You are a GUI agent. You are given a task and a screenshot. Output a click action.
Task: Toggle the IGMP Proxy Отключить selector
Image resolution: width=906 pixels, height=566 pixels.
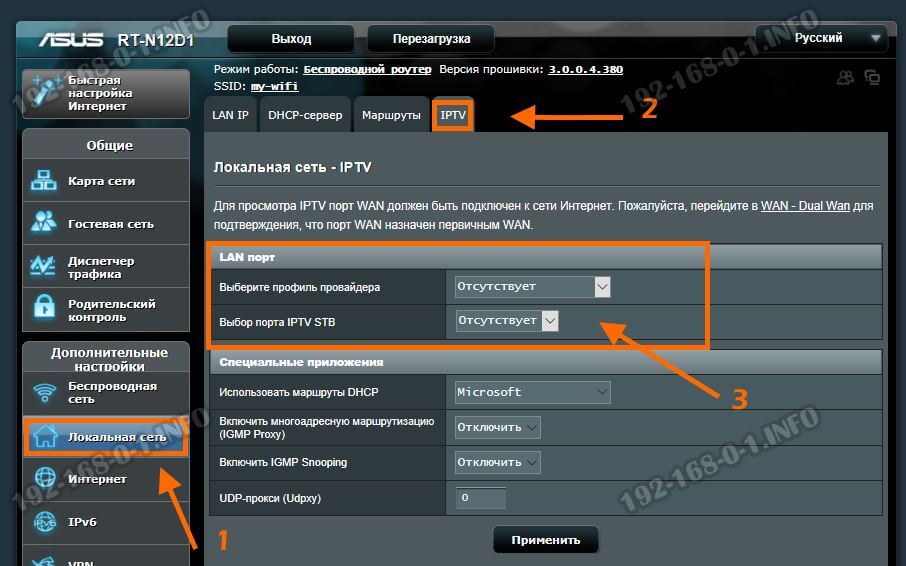click(x=497, y=427)
